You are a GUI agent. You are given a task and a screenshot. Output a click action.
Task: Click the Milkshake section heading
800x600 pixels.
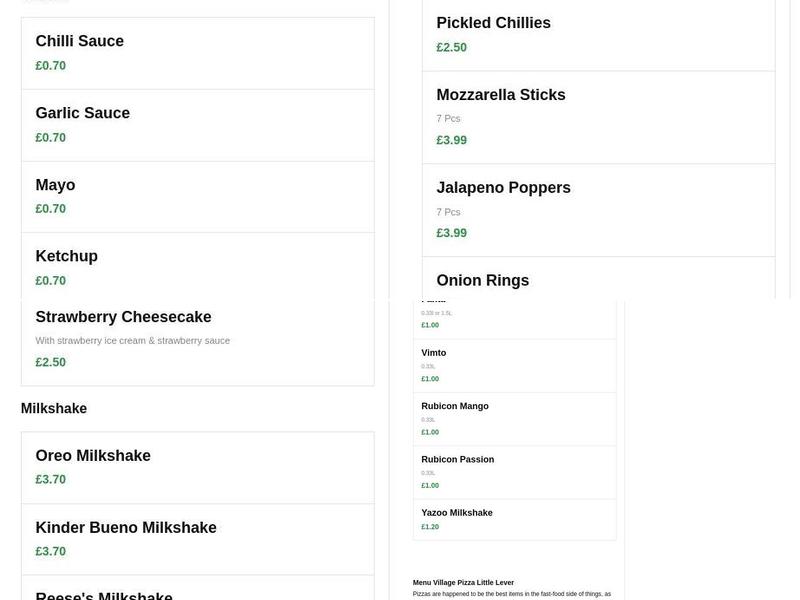click(55, 408)
